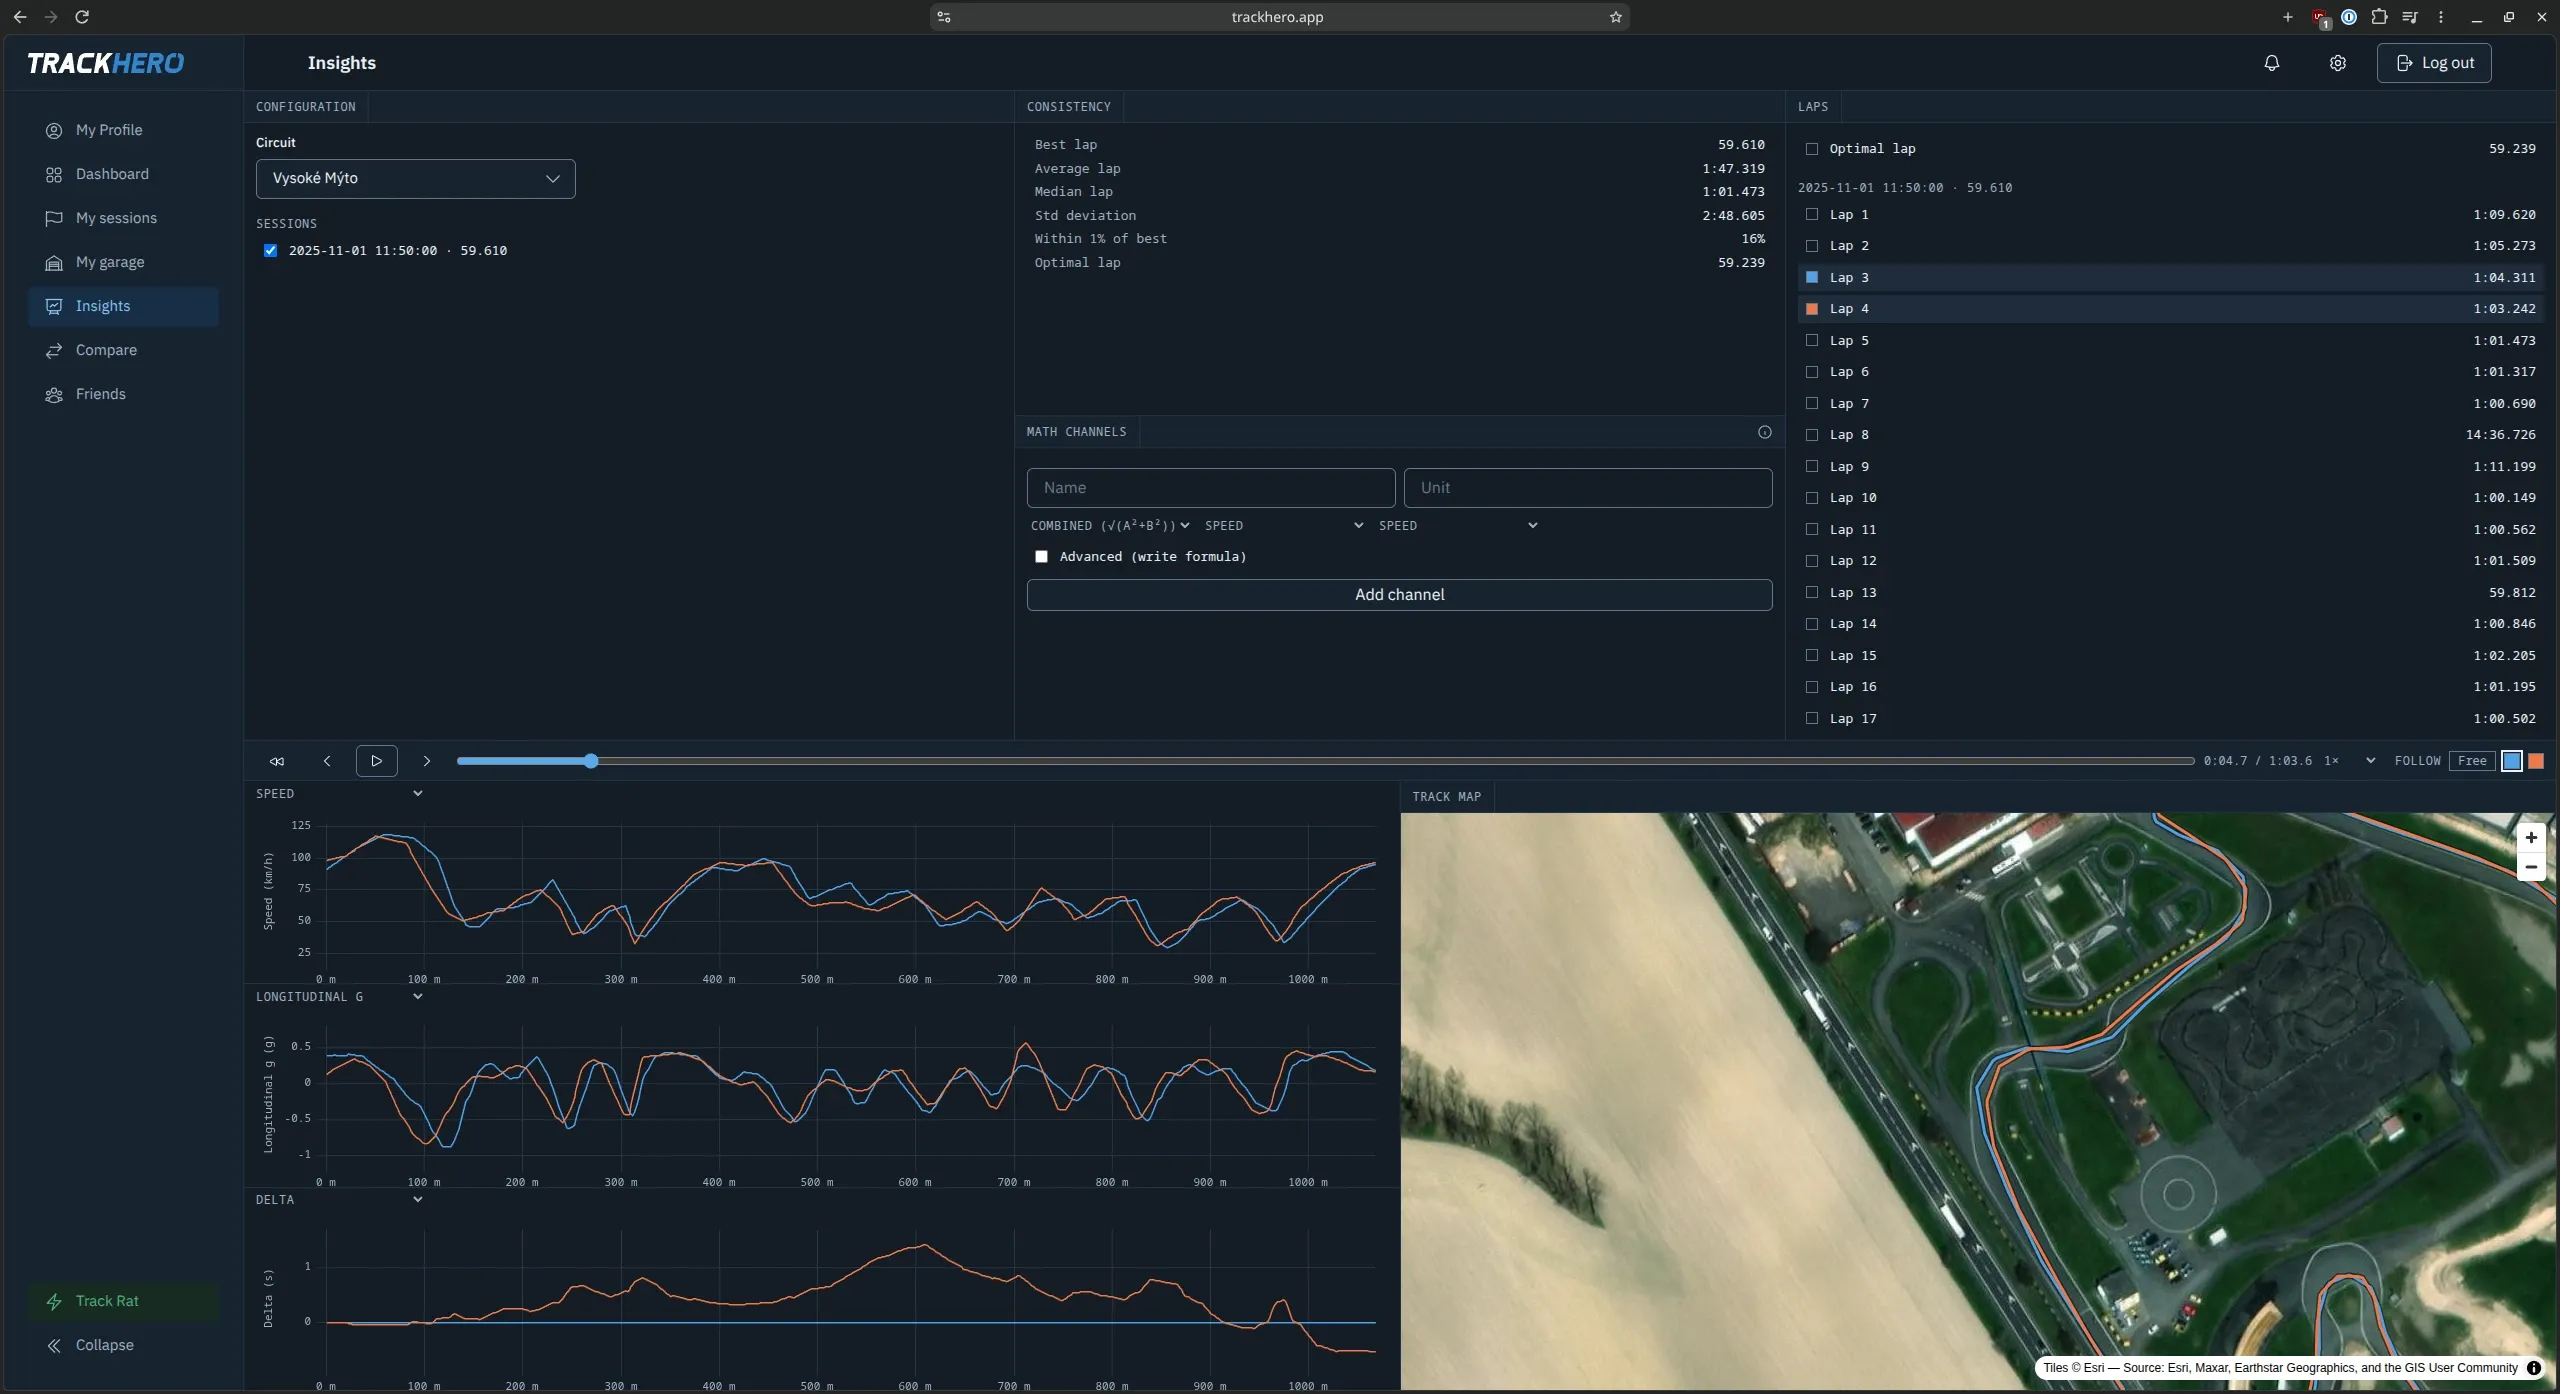Click the math channels info icon
2560x1394 pixels.
click(1764, 432)
